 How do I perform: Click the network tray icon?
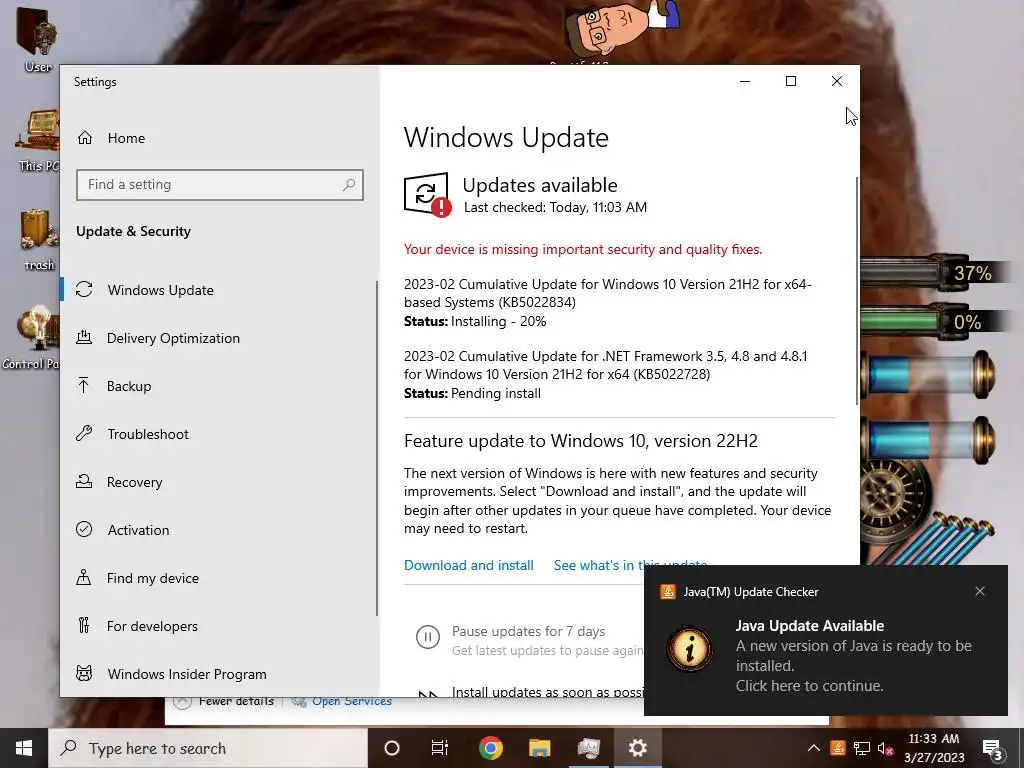[861, 748]
